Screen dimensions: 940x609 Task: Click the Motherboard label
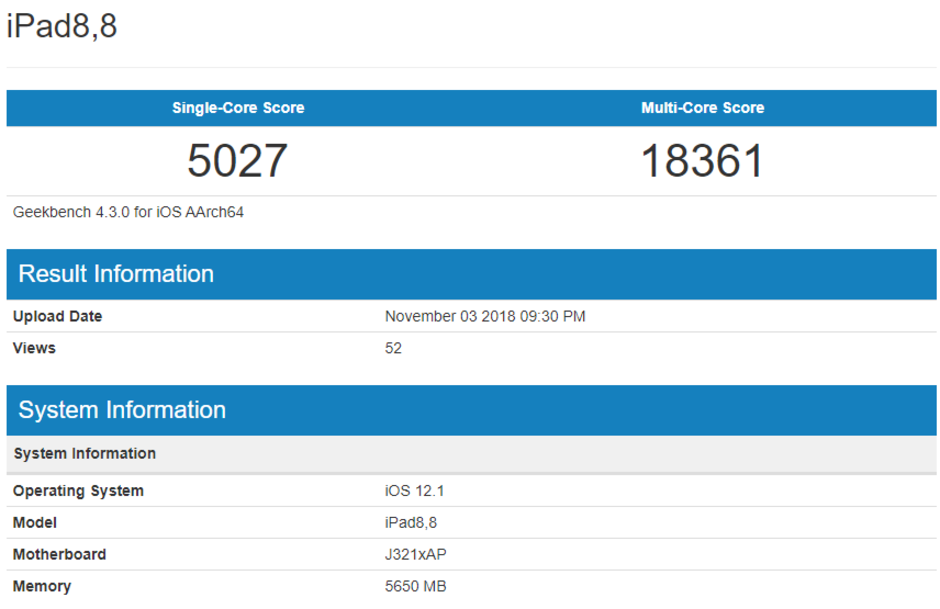(59, 555)
